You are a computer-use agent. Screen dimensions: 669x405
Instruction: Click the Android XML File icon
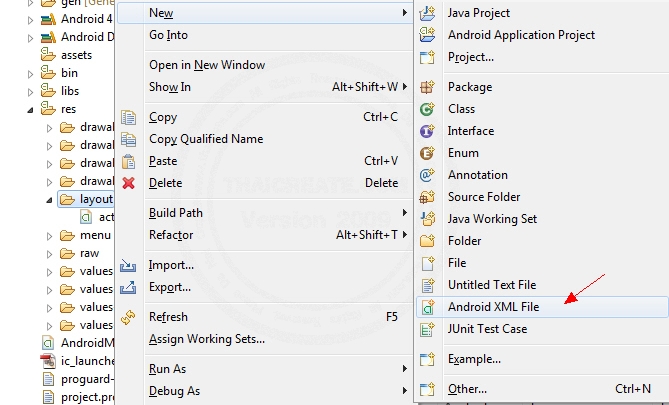(428, 307)
